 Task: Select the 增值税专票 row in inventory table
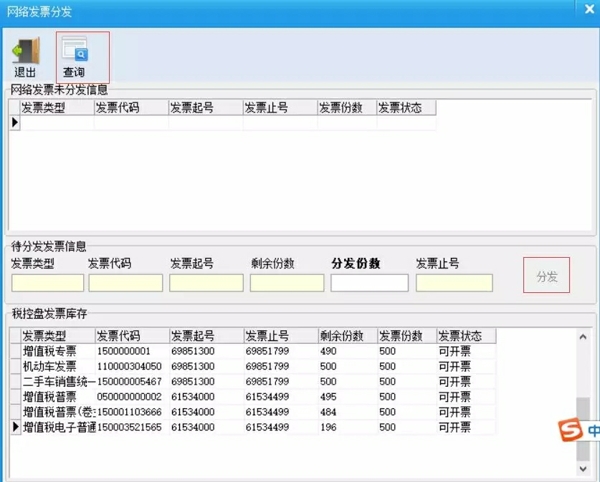(56, 352)
